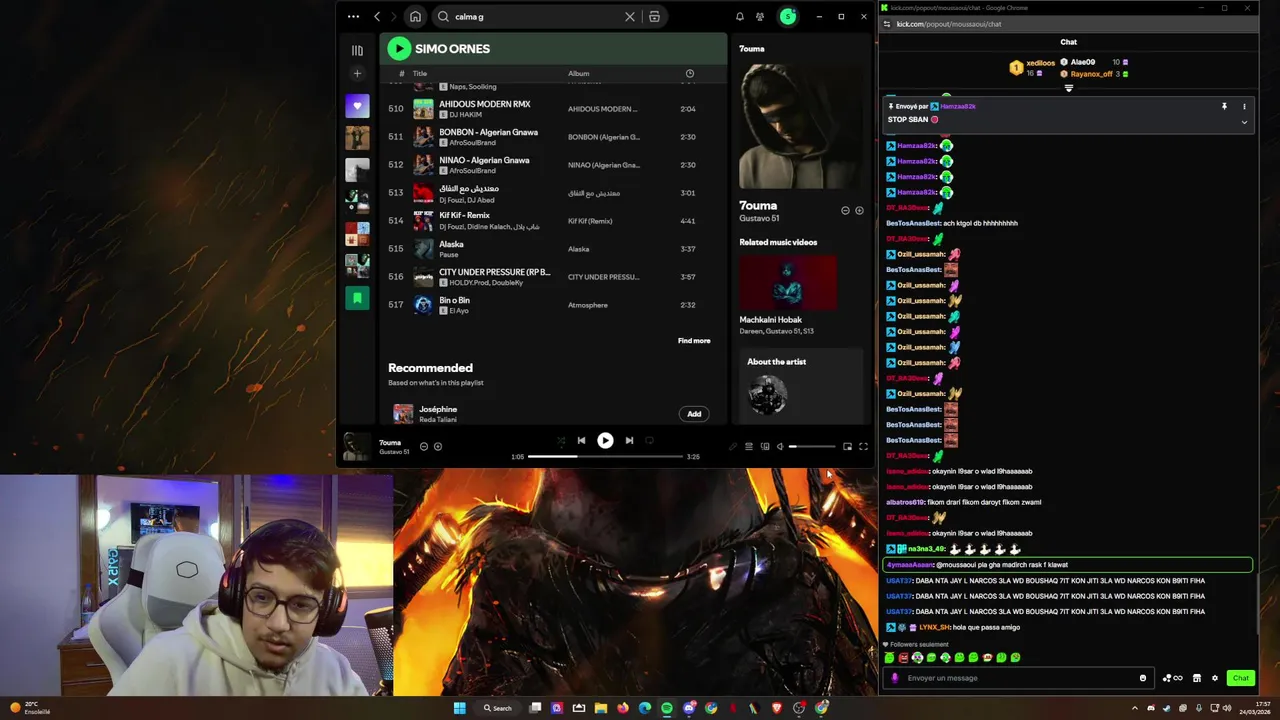Open pinned message three-dots menu in Kick chat
Screen dimensions: 1280x720
(1244, 106)
